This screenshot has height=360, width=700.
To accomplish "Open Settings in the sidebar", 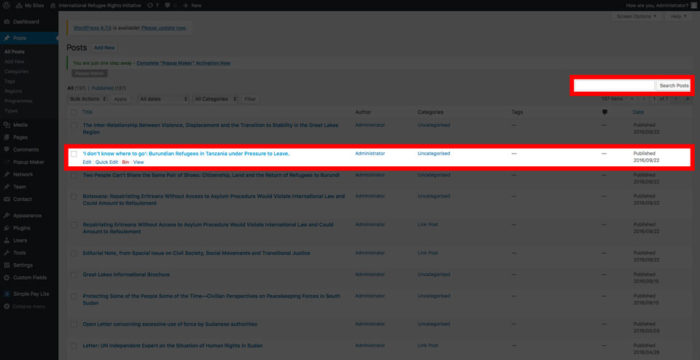I will pyautogui.click(x=23, y=265).
